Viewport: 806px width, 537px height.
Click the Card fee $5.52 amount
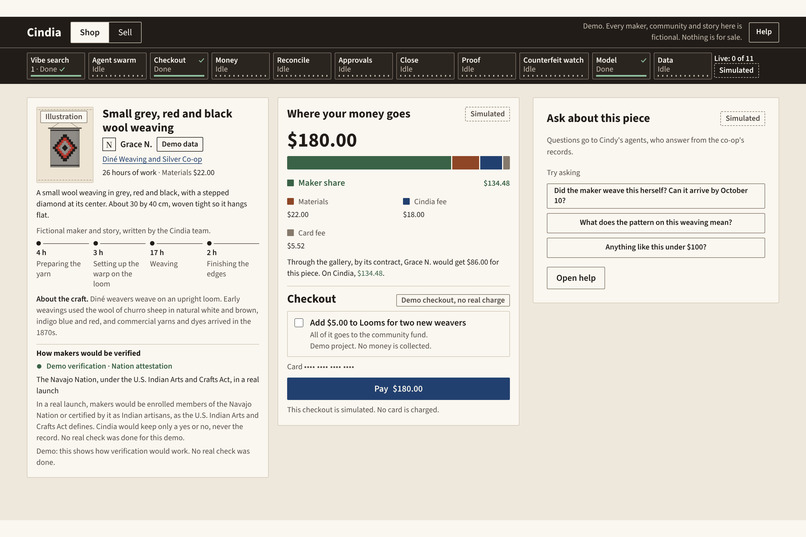[x=296, y=246]
